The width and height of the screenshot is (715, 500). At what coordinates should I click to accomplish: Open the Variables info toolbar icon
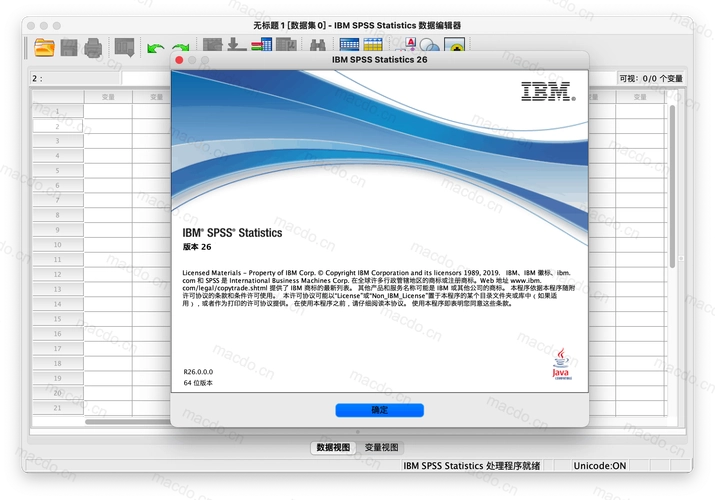(x=262, y=45)
